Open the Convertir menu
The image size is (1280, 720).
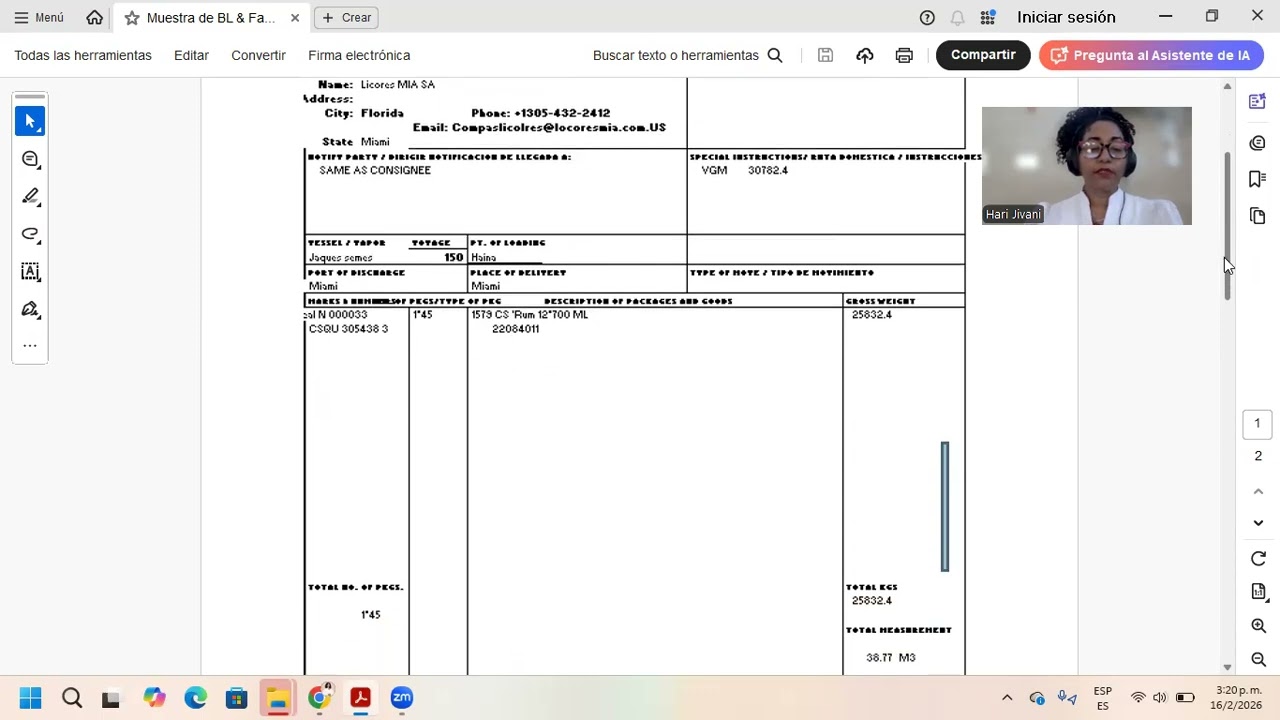(258, 55)
